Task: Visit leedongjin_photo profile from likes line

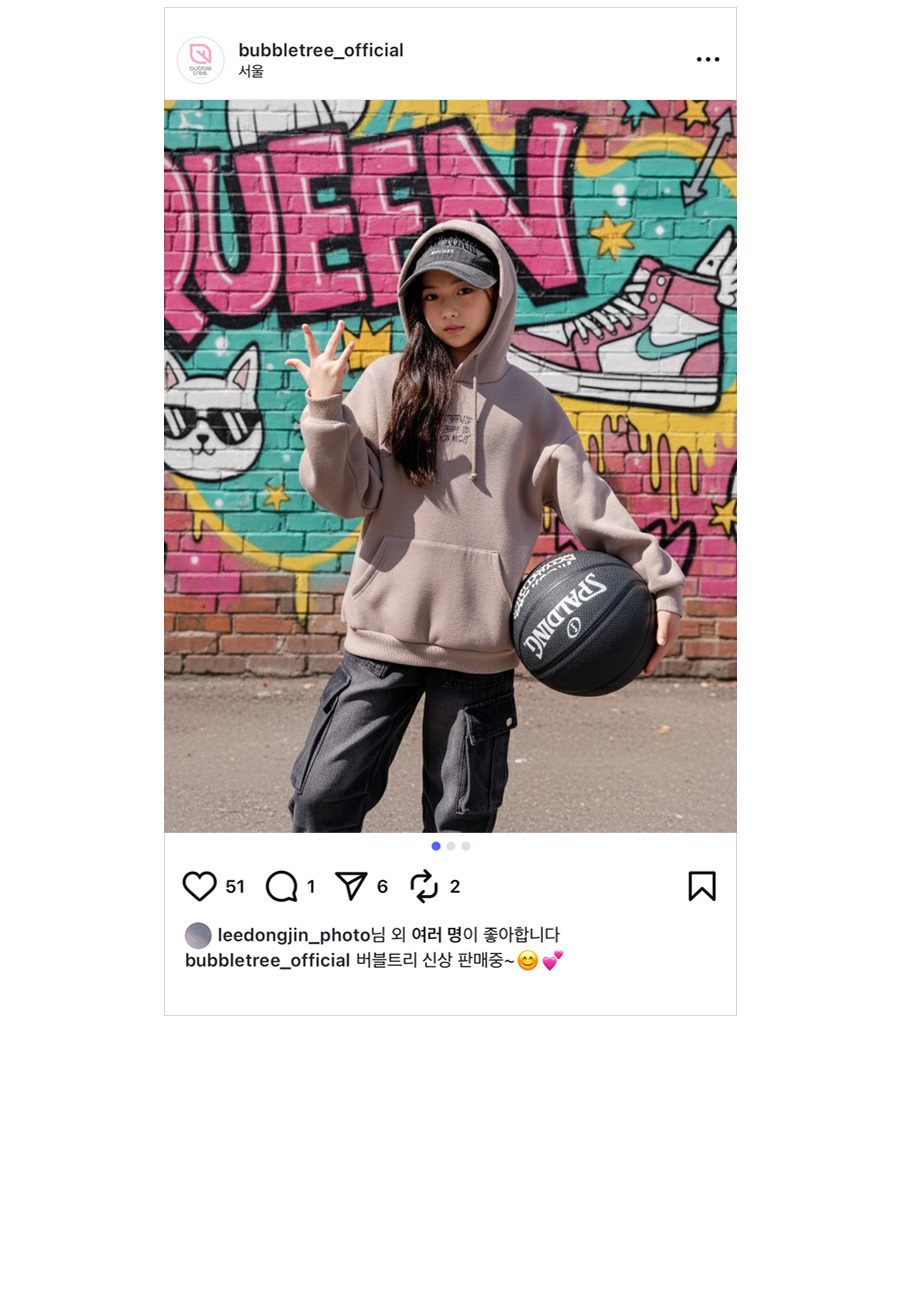Action: [x=294, y=935]
